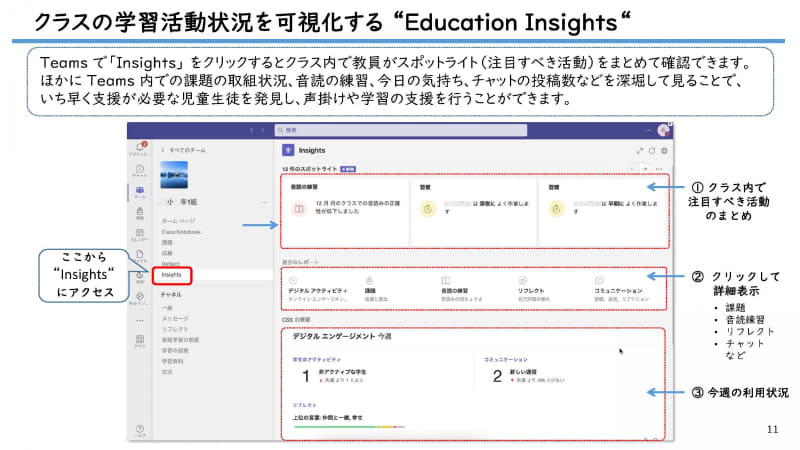Open the 学習資料 channel
This screenshot has width=800, height=450.
click(172, 361)
